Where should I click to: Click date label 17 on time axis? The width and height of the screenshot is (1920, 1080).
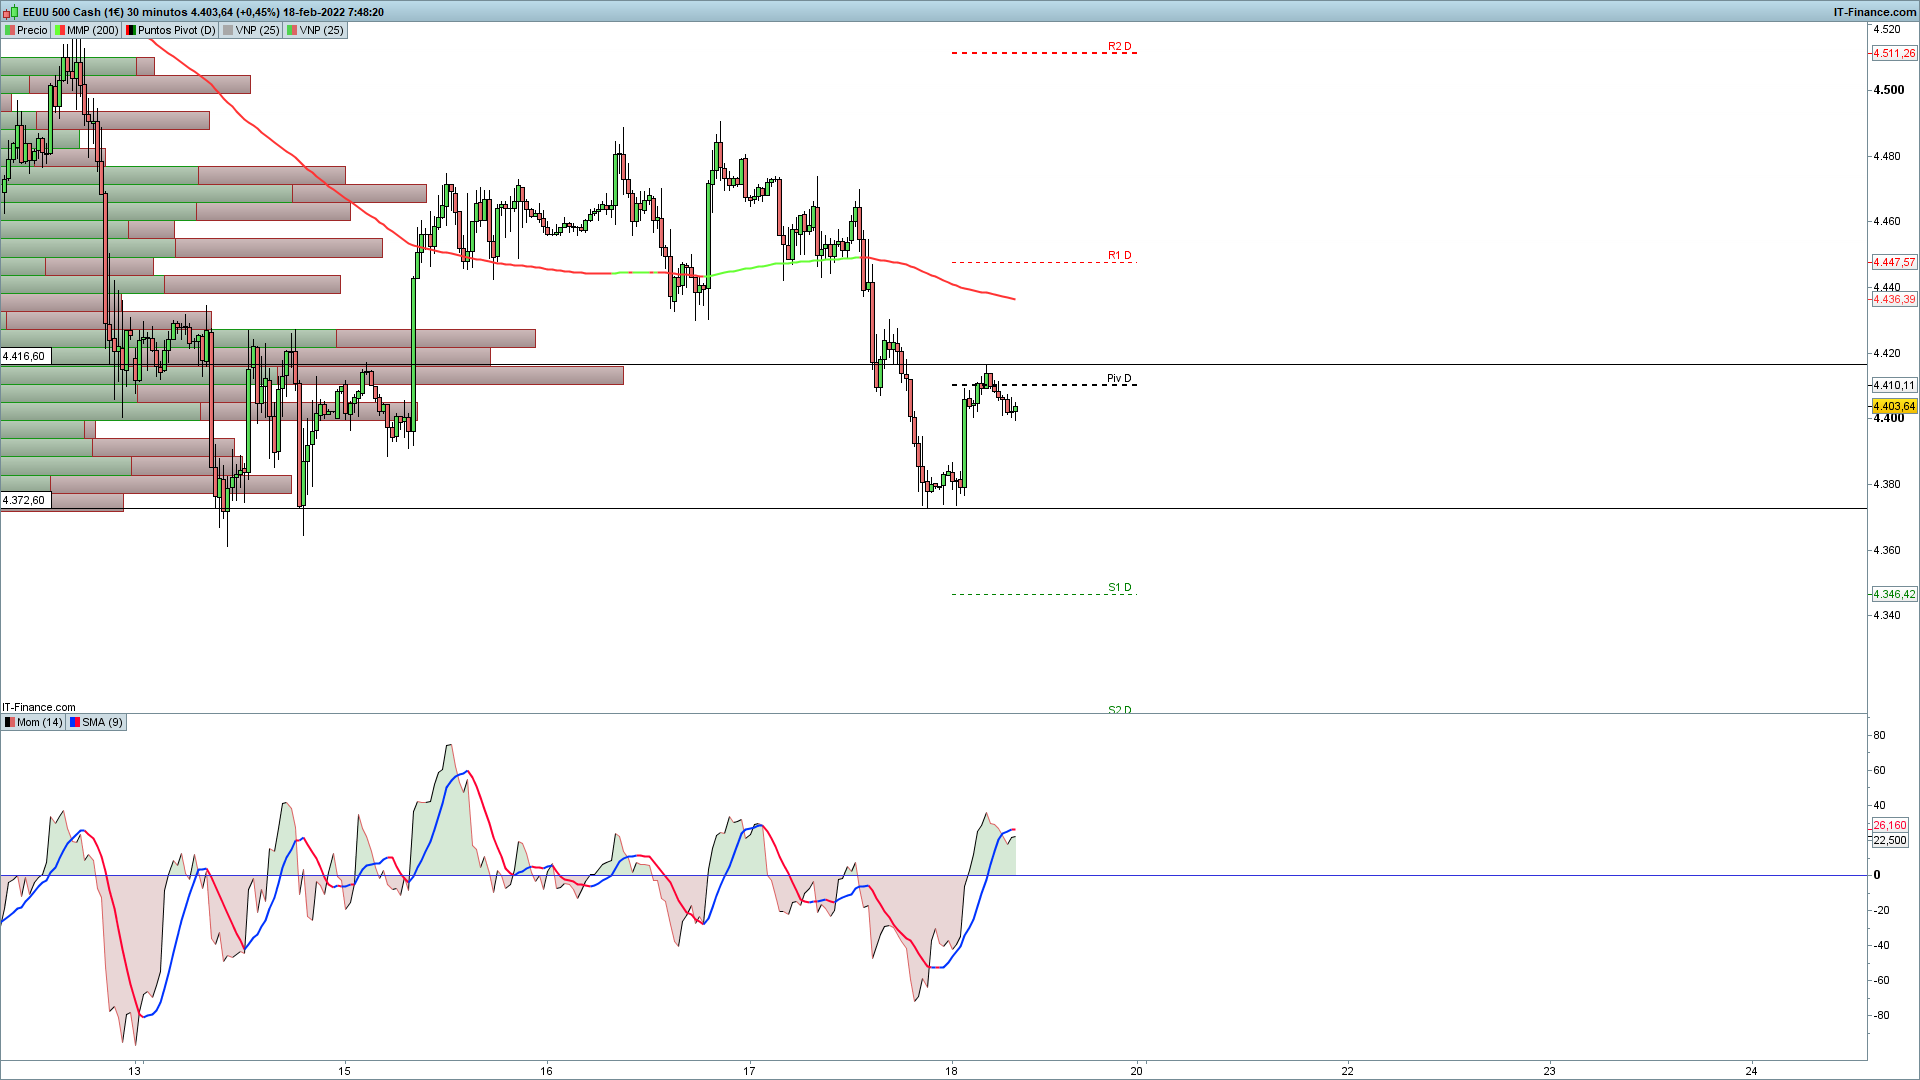point(749,1071)
